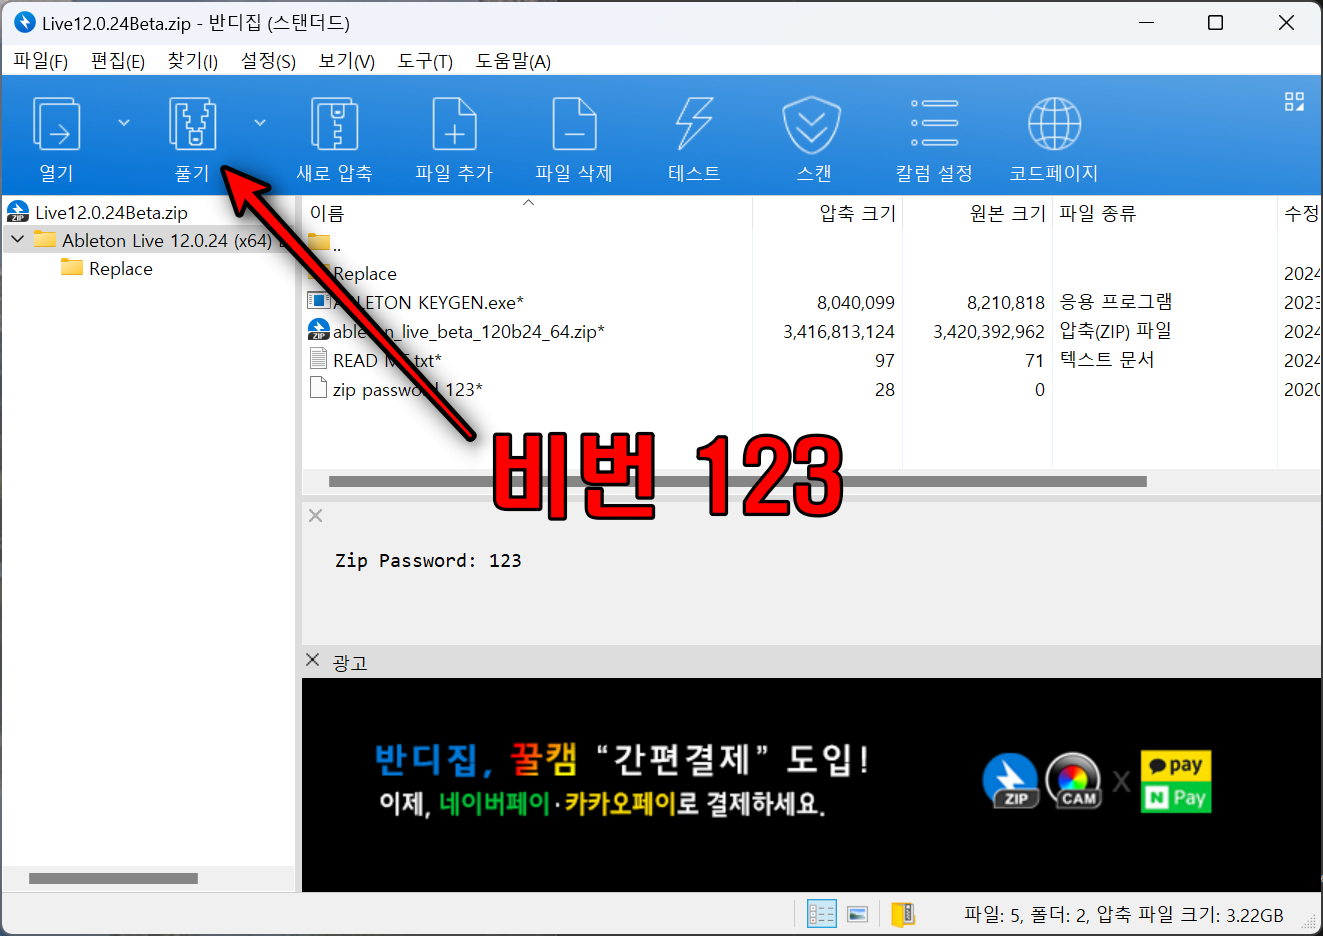
Task: Collapse the Ableton Live 12.0.24 (x64) folder
Action: point(17,240)
